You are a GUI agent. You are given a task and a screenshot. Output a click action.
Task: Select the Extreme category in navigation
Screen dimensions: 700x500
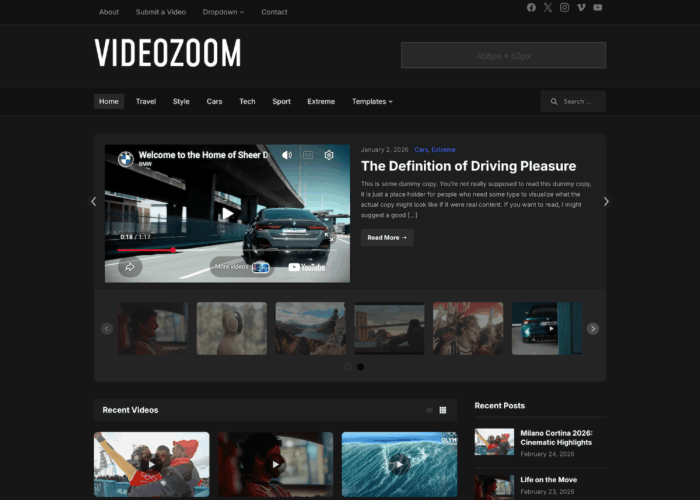tap(321, 101)
